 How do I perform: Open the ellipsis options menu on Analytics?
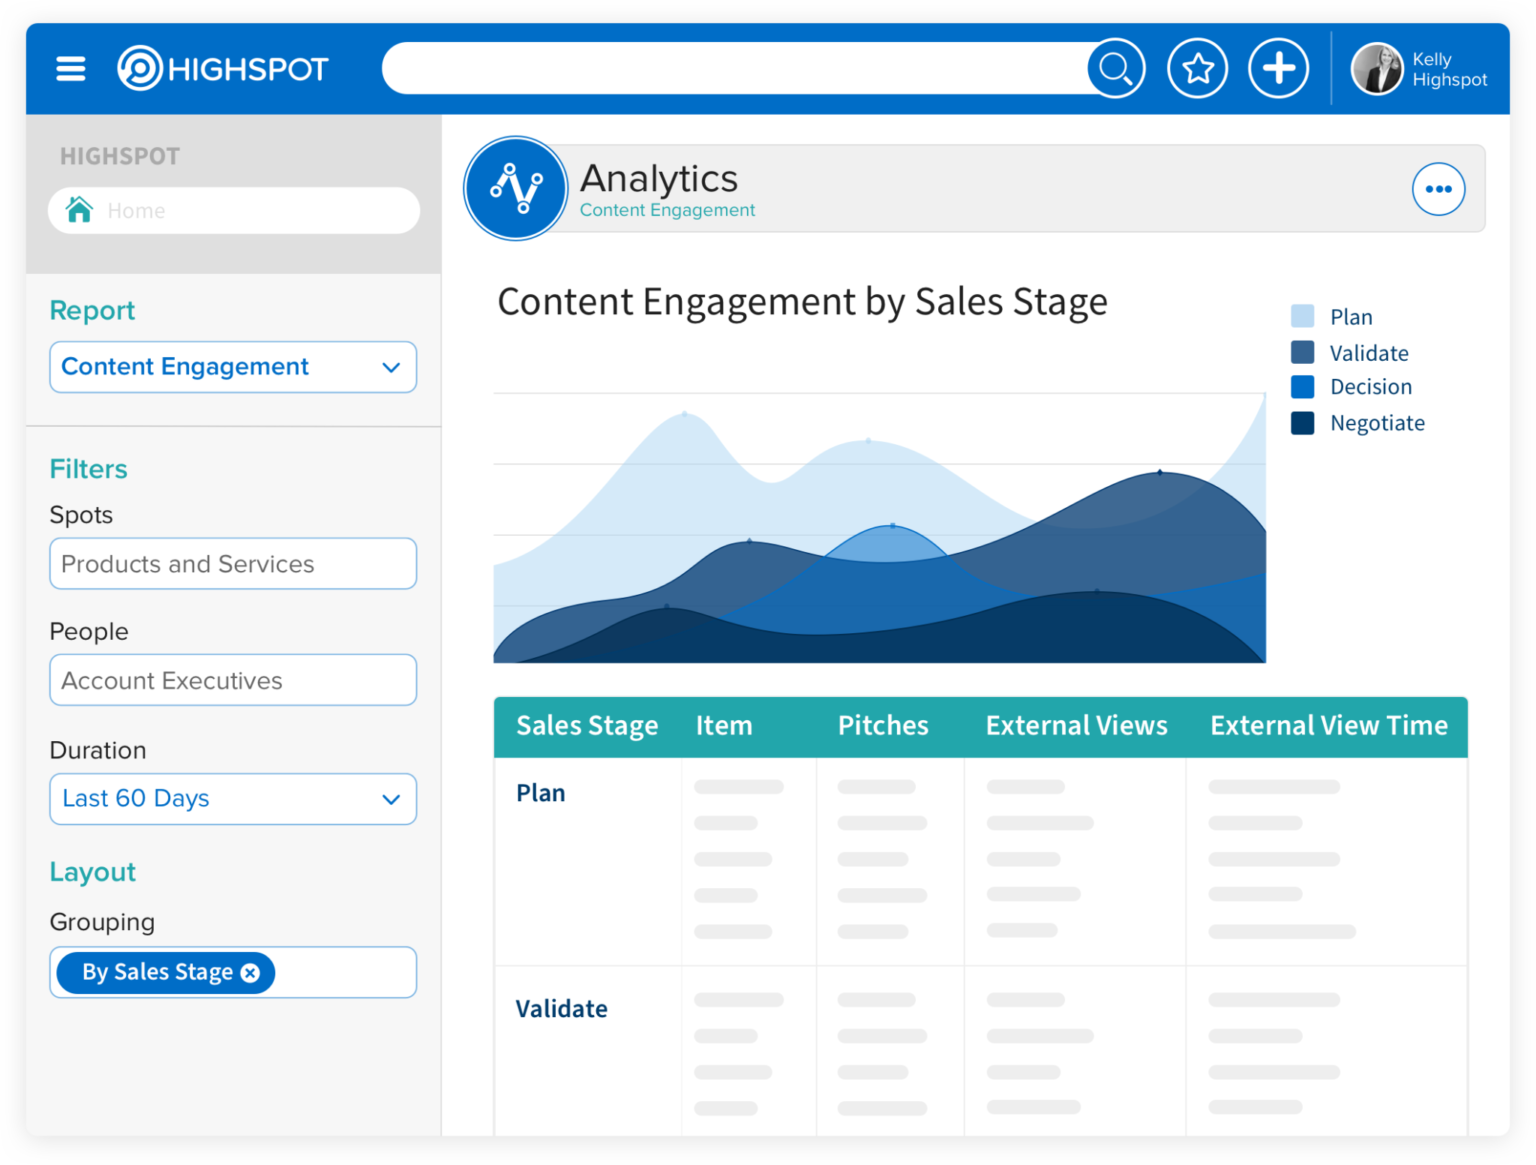[x=1438, y=188]
